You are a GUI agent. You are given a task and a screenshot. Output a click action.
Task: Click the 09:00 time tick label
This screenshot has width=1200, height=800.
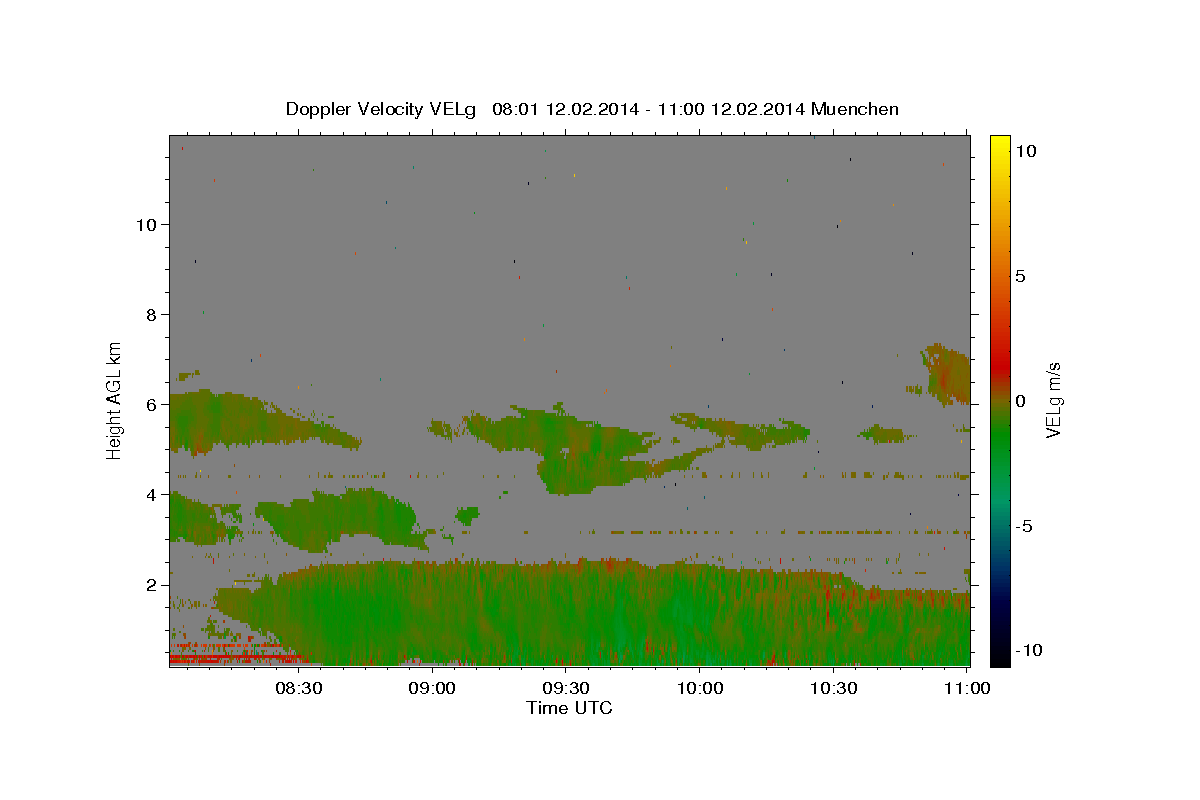click(433, 688)
